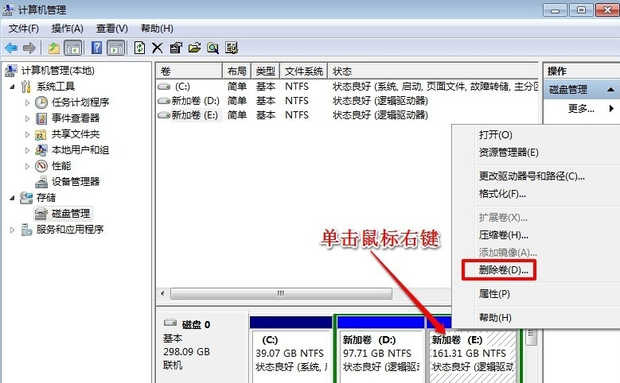Click 更多... in the actions pane
Screen dimensions: 620x383
(x=581, y=108)
